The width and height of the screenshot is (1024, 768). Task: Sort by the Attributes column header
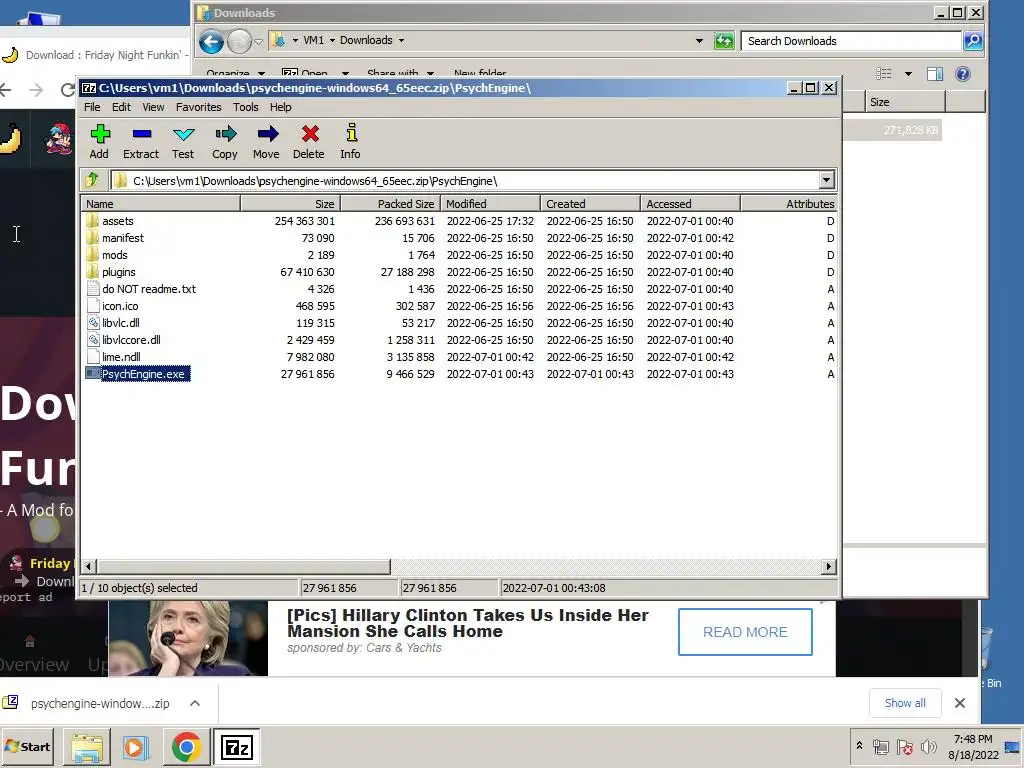(789, 204)
